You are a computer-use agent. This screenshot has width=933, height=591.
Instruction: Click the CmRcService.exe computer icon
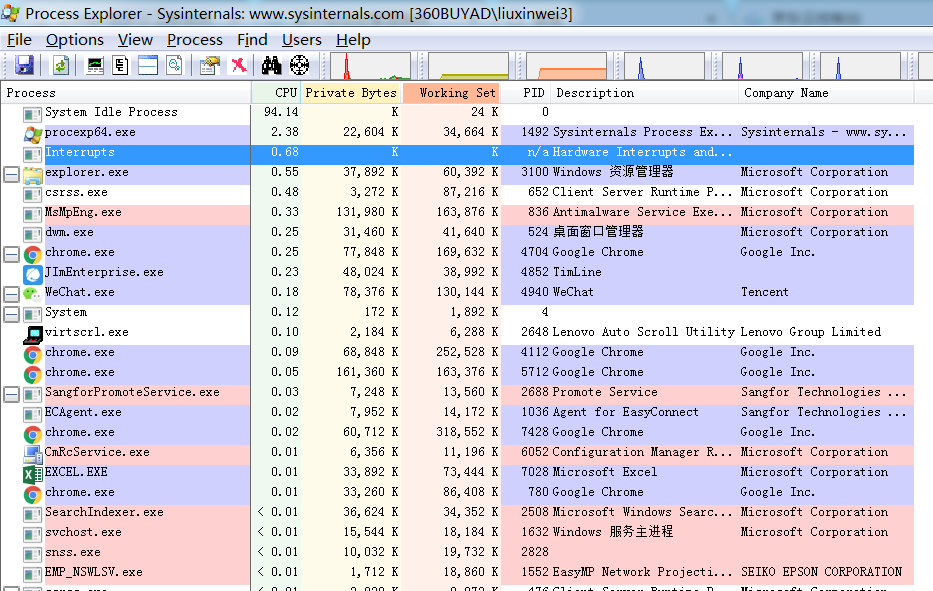[x=33, y=454]
